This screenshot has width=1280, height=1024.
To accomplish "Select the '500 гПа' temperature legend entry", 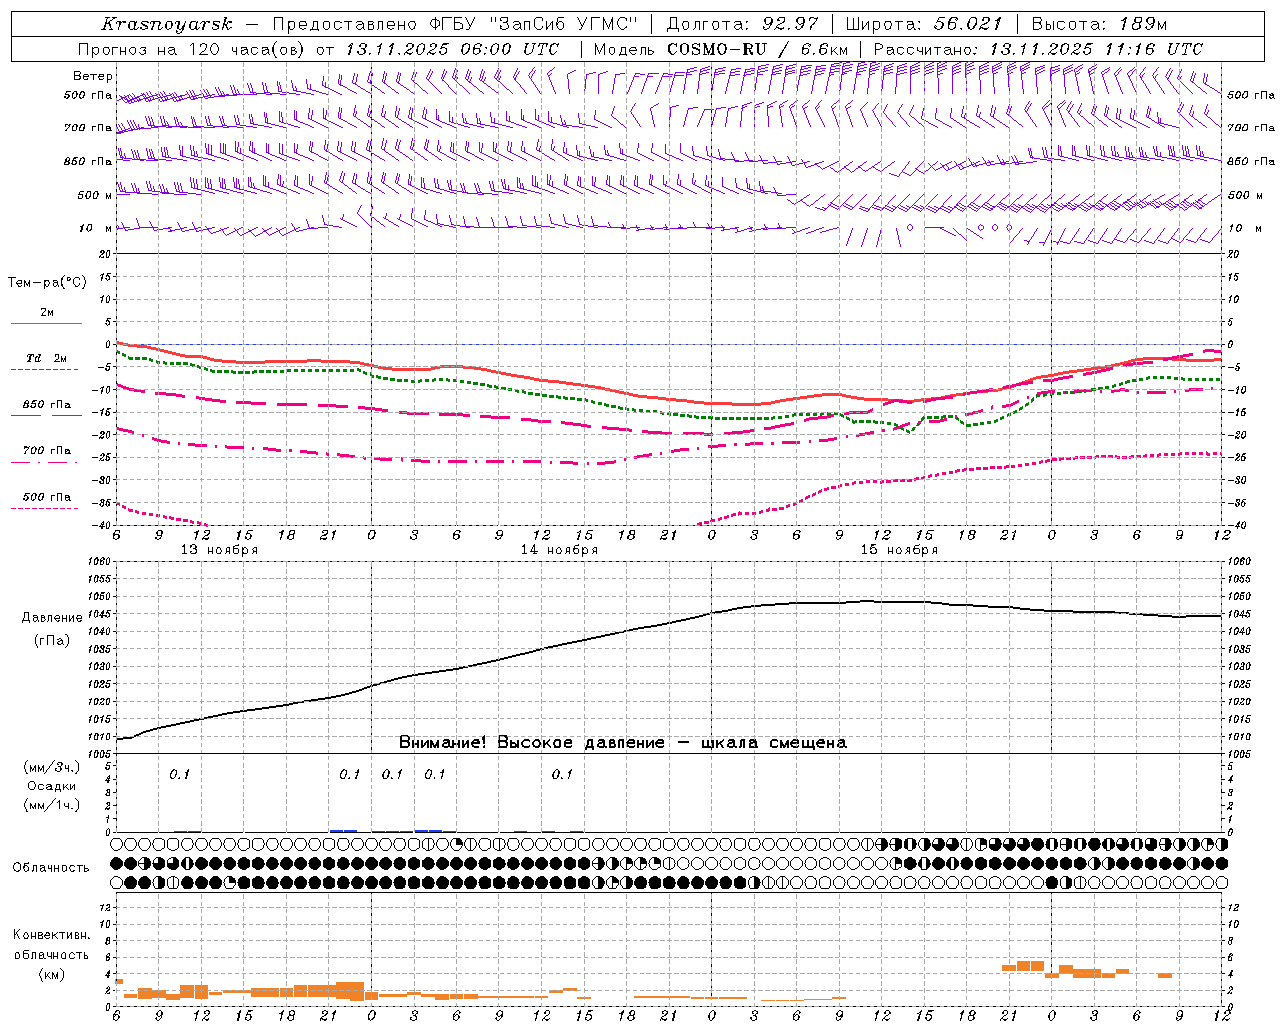I will 47,497.
